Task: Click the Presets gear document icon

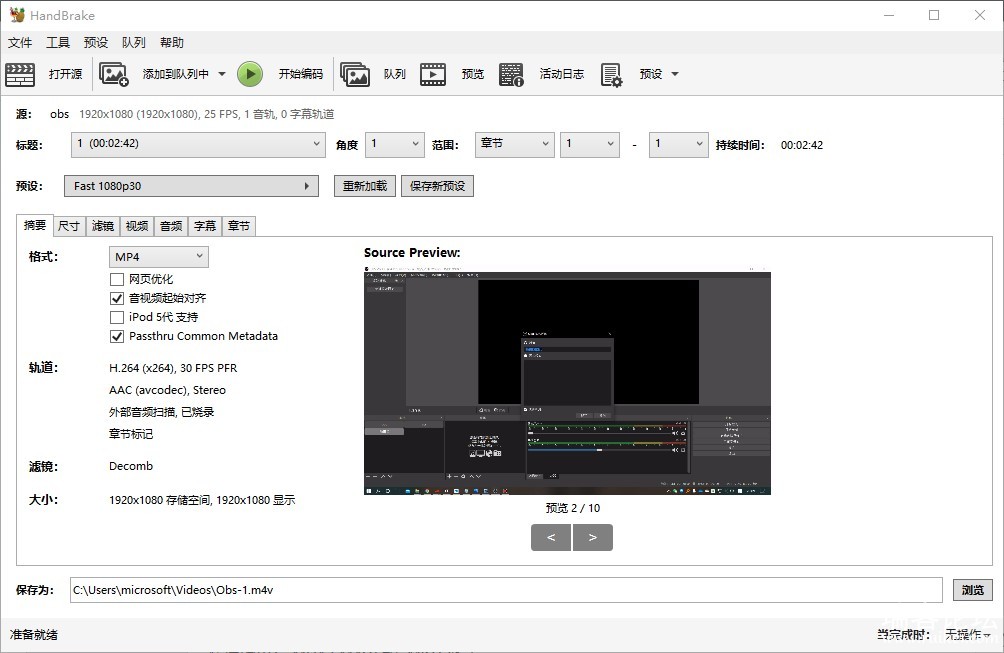Action: (612, 74)
